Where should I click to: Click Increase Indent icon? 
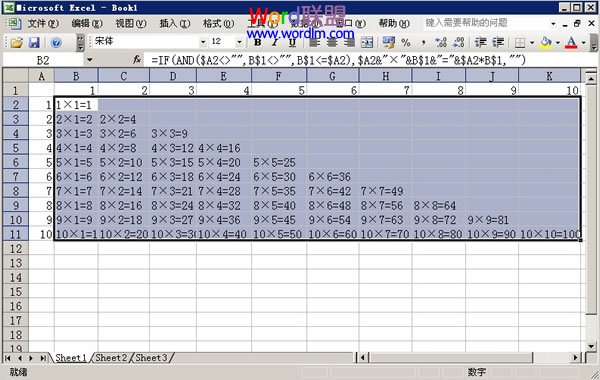pyautogui.click(x=498, y=42)
